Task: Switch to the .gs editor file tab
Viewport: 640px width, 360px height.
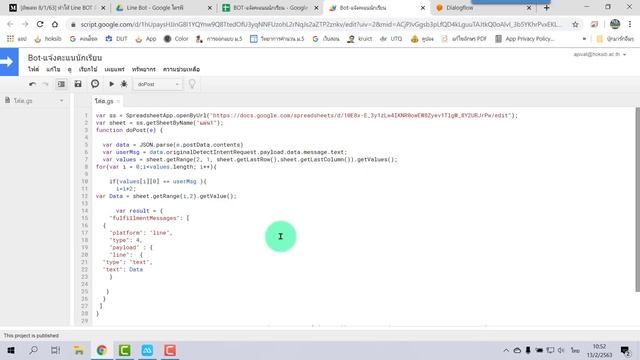Action: [x=104, y=101]
